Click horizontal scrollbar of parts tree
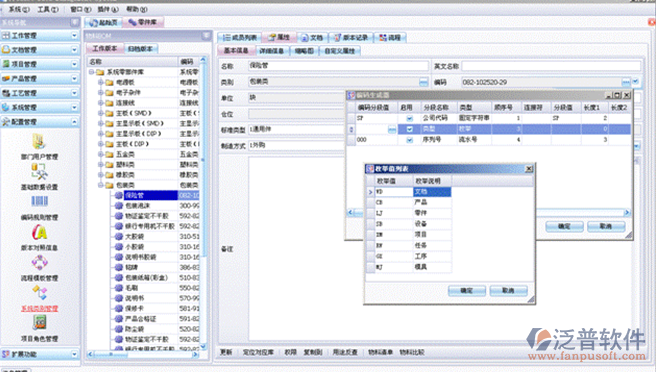This screenshot has height=372, width=656. coord(143,354)
